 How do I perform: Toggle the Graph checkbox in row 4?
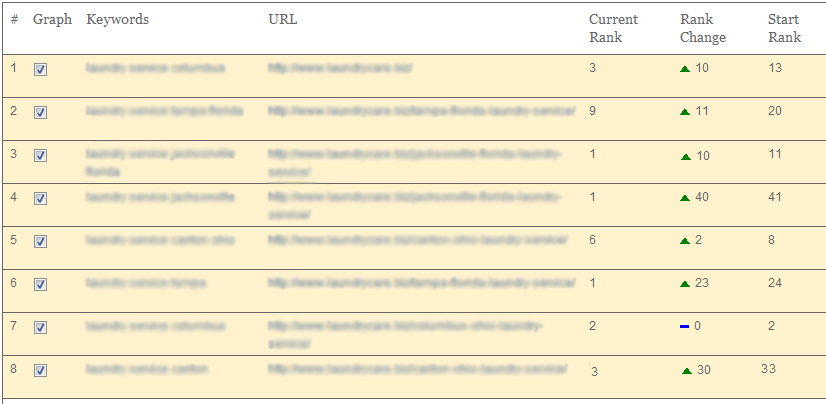click(x=41, y=199)
